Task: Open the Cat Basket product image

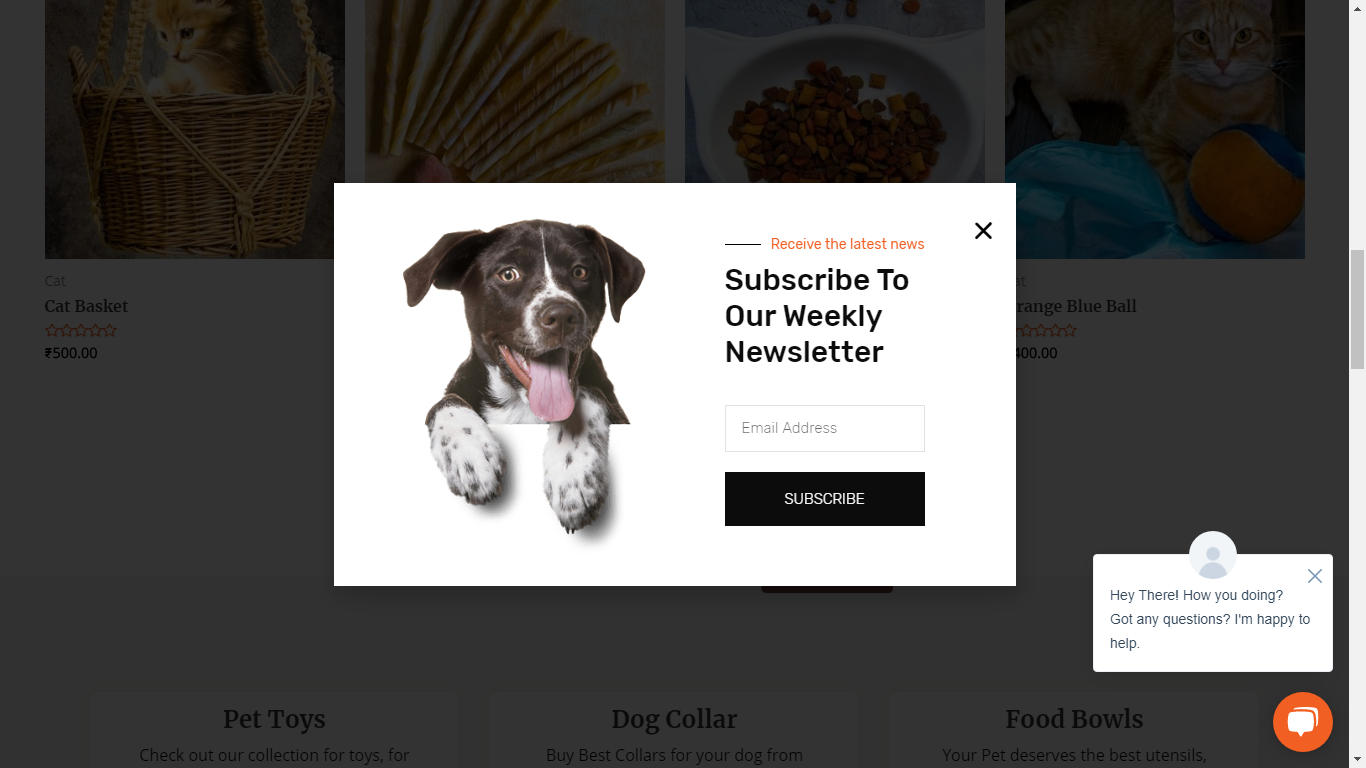Action: [x=195, y=129]
